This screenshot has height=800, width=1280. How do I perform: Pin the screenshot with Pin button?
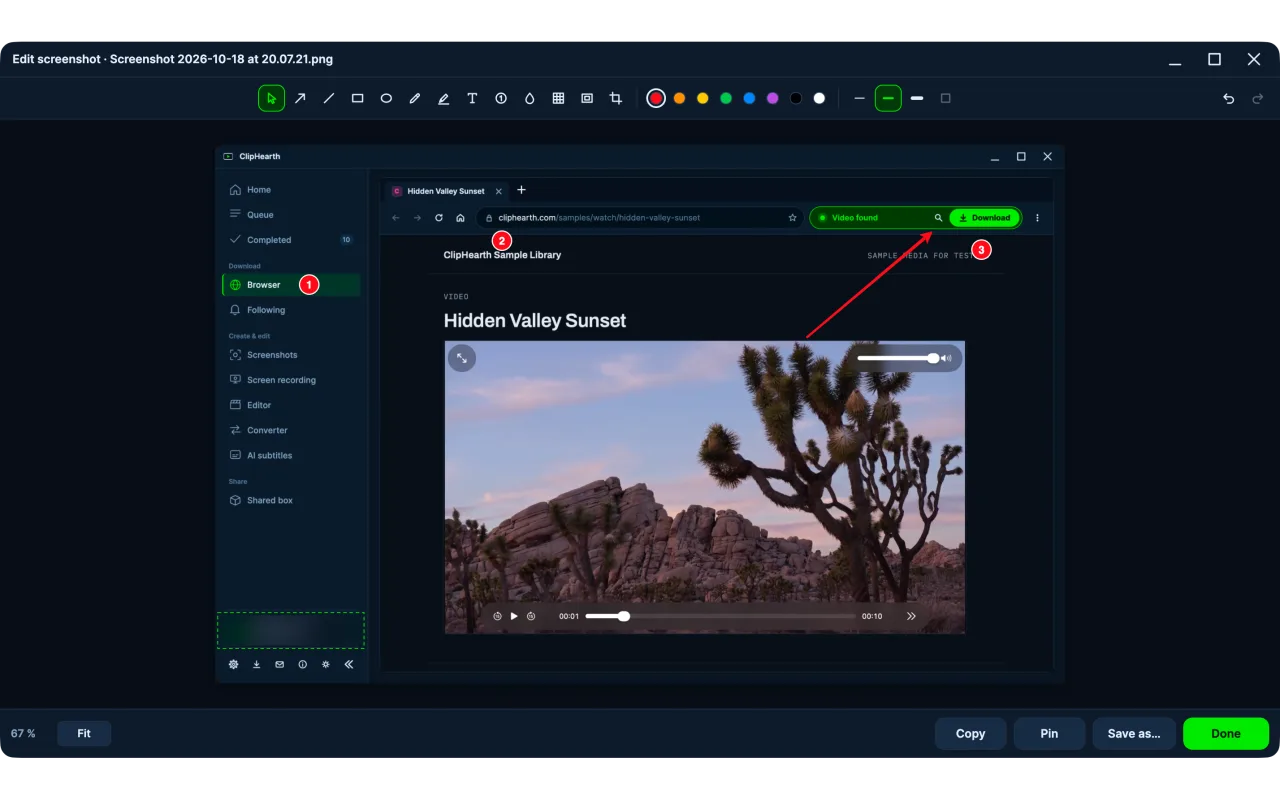[x=1049, y=733]
